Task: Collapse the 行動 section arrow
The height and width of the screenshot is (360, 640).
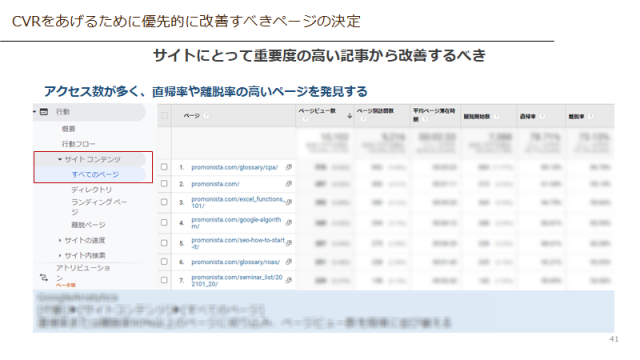Action: click(35, 112)
